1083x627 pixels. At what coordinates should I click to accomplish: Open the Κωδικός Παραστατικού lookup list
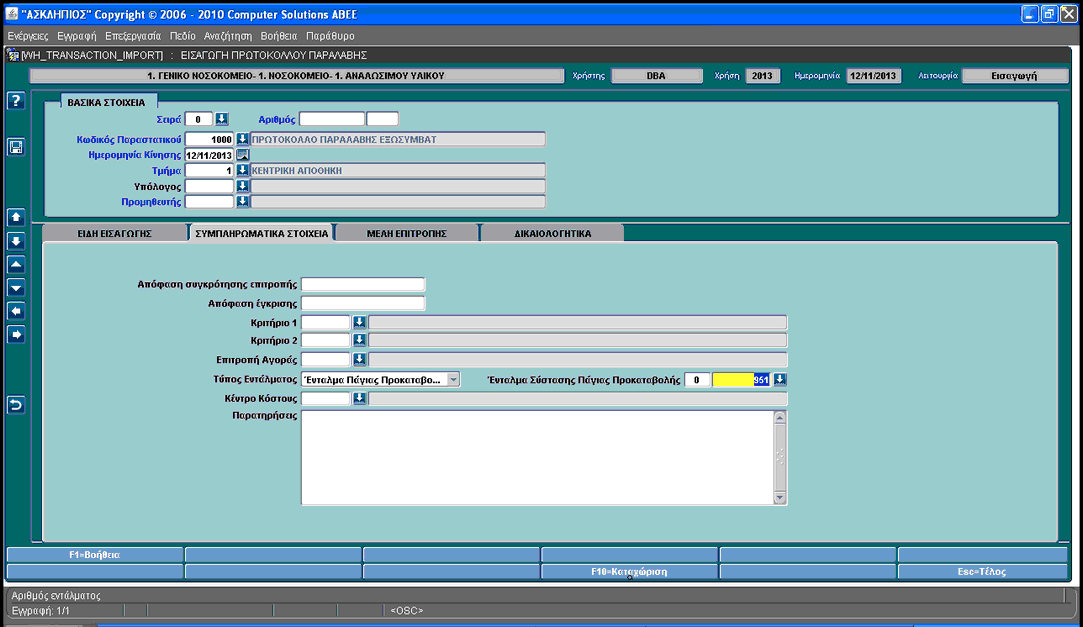click(242, 139)
